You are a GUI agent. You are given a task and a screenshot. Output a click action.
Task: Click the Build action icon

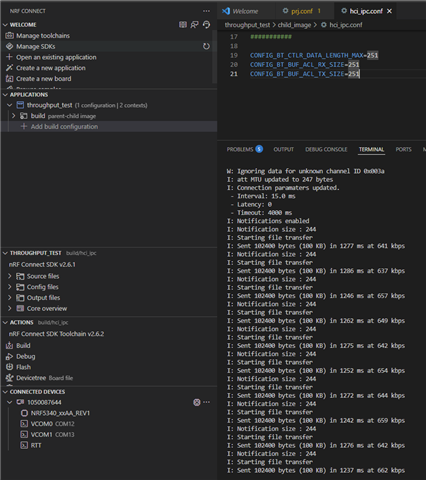click(x=9, y=346)
